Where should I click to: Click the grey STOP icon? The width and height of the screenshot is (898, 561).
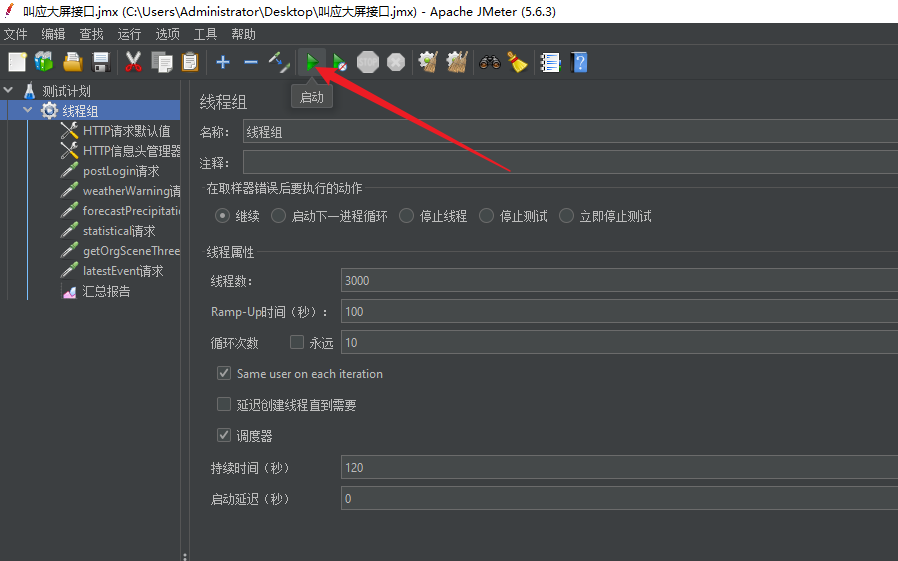point(368,62)
